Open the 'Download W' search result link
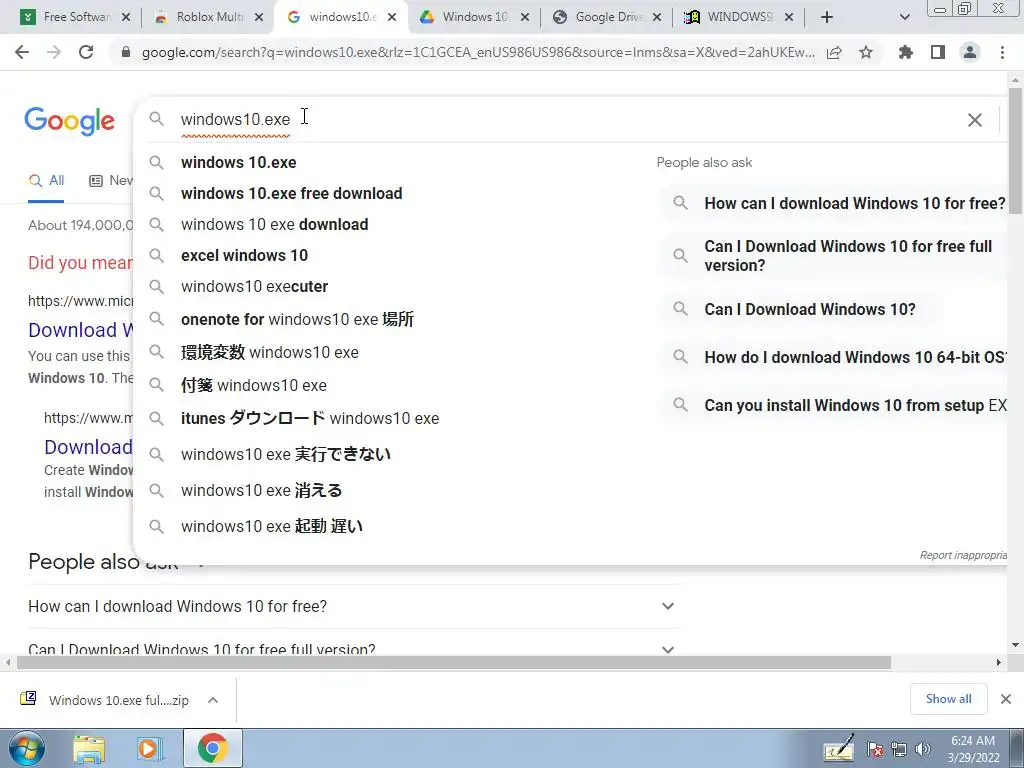 [80, 330]
